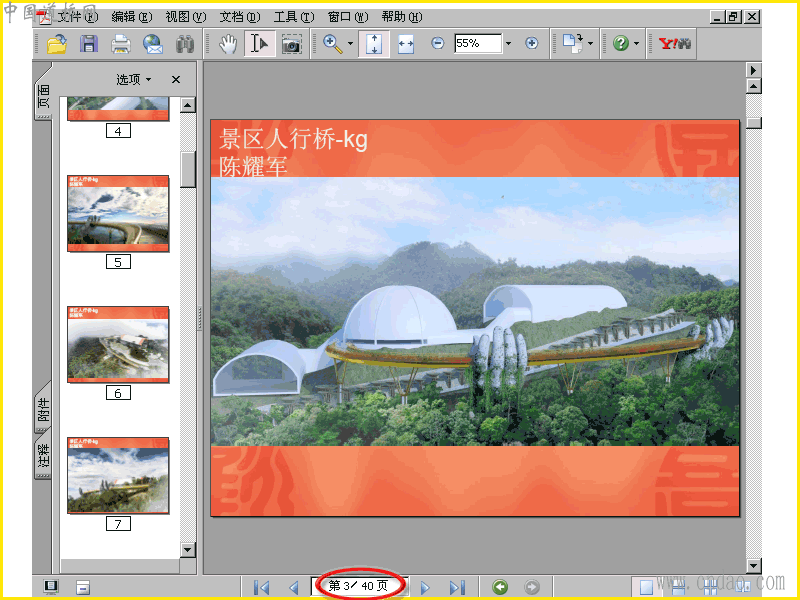The image size is (800, 600).
Task: Open the 选项 options dropdown
Action: [x=134, y=80]
